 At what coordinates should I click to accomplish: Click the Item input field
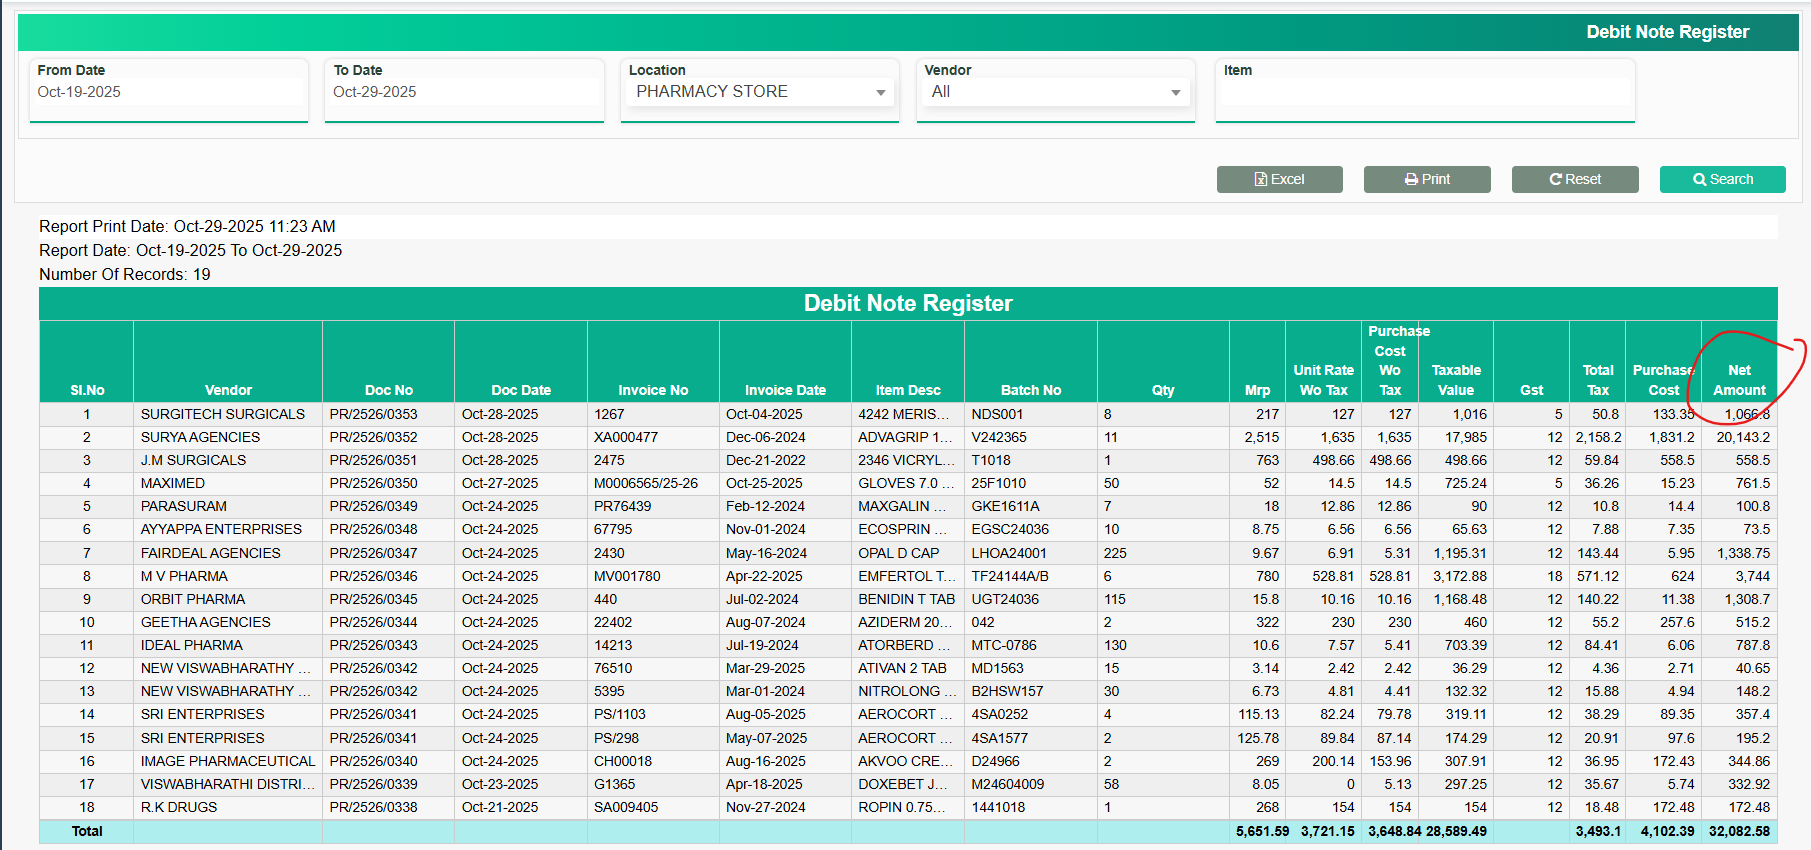click(x=1424, y=92)
